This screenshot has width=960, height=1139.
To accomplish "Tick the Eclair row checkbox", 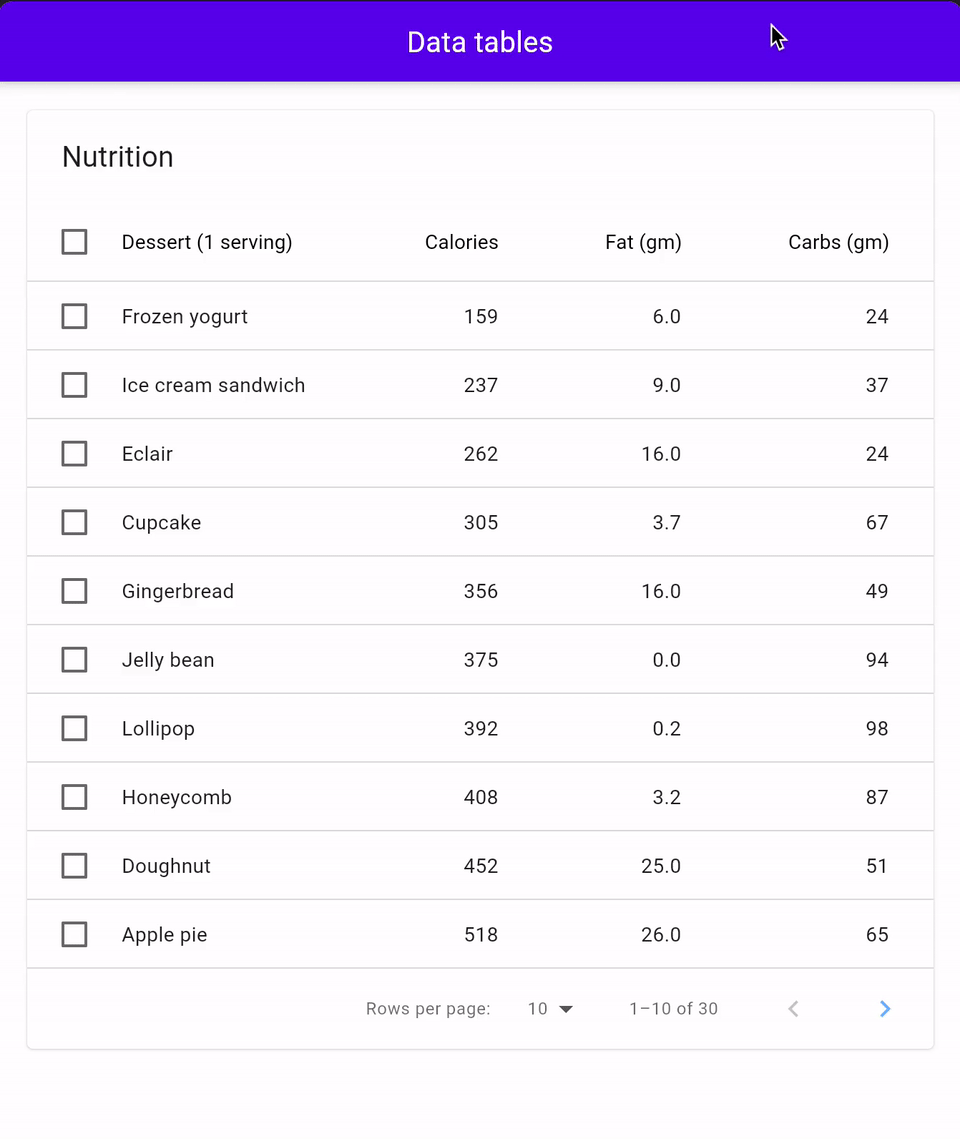I will click(74, 454).
